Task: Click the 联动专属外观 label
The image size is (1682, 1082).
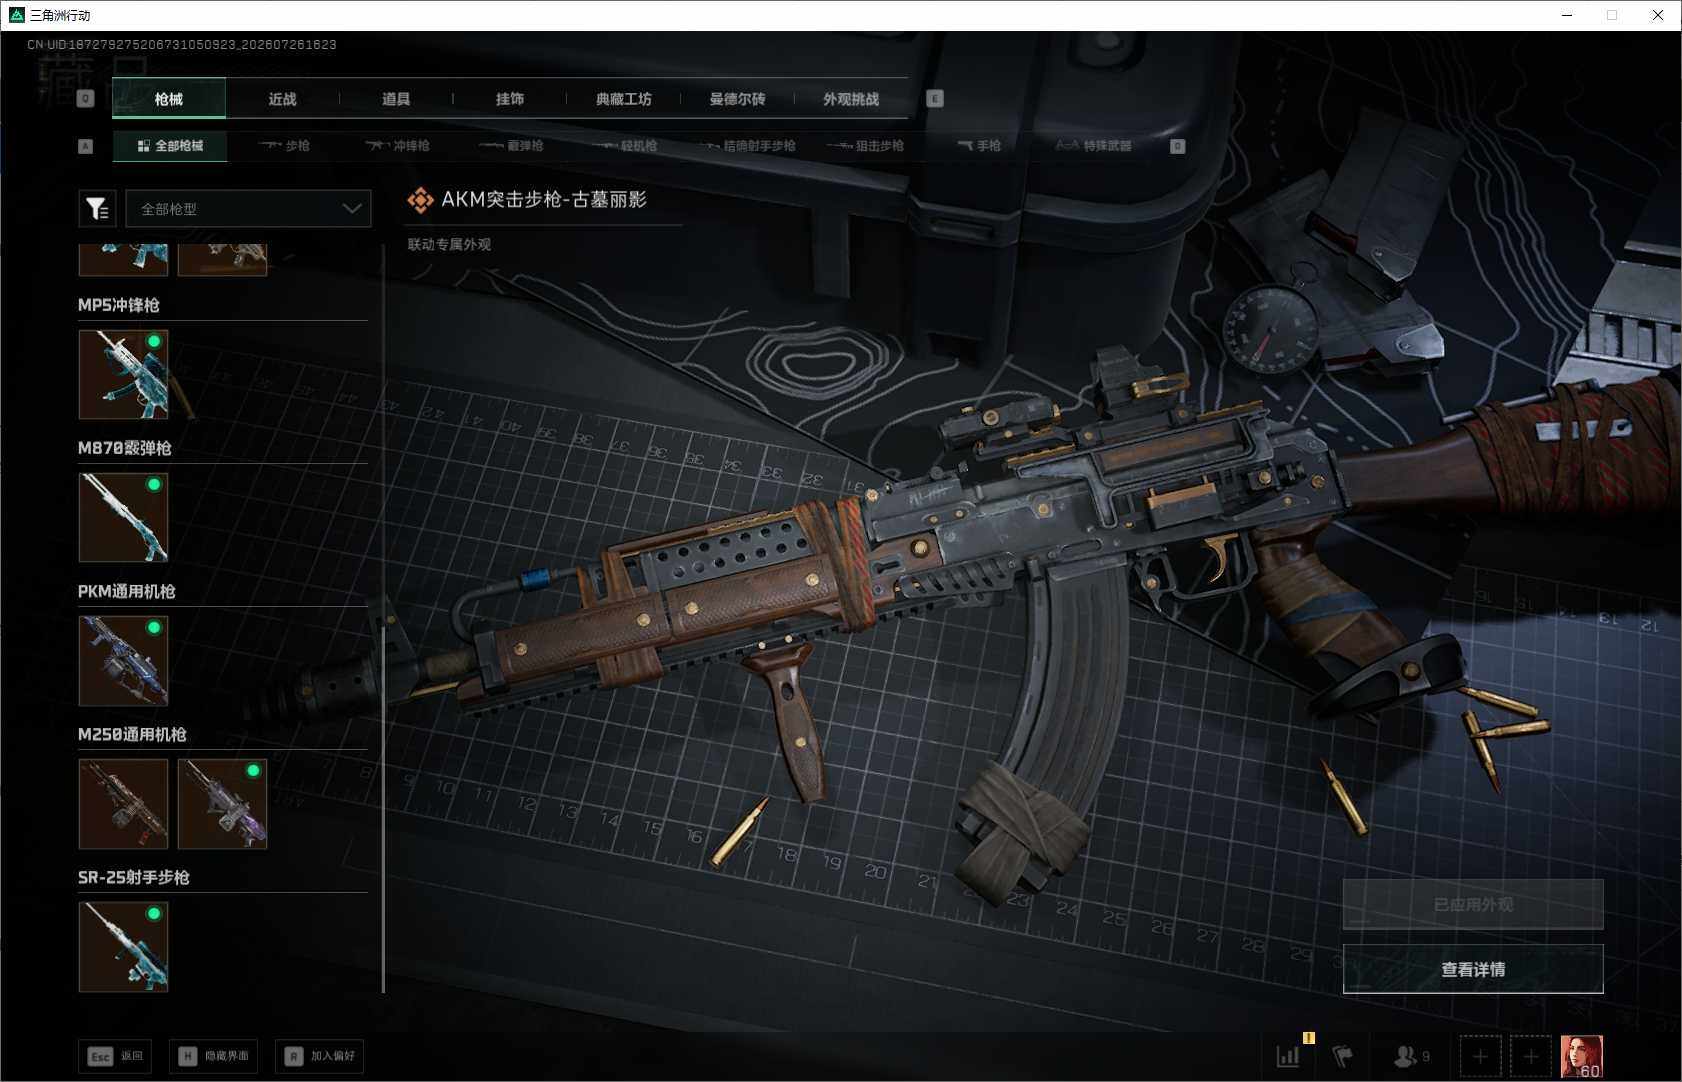Action: [449, 244]
